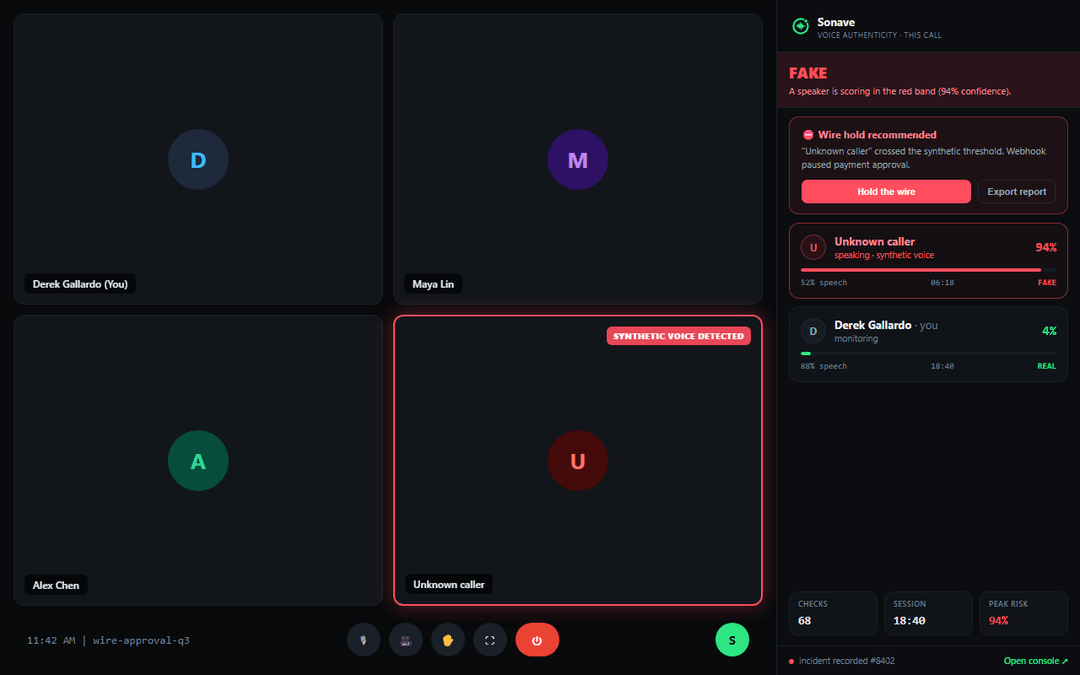1080x675 pixels.
Task: Click the Derek Gallardo (You) name label
Action: (x=80, y=284)
